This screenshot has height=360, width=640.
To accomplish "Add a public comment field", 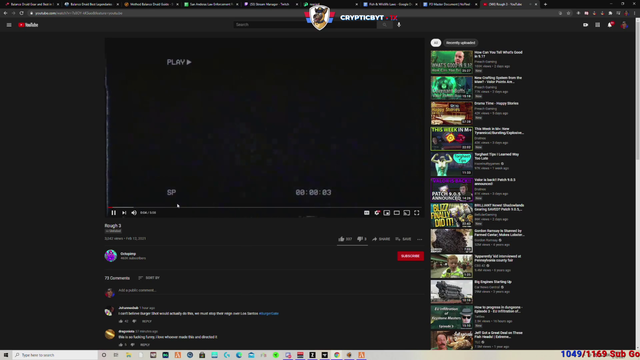I will 271,290.
